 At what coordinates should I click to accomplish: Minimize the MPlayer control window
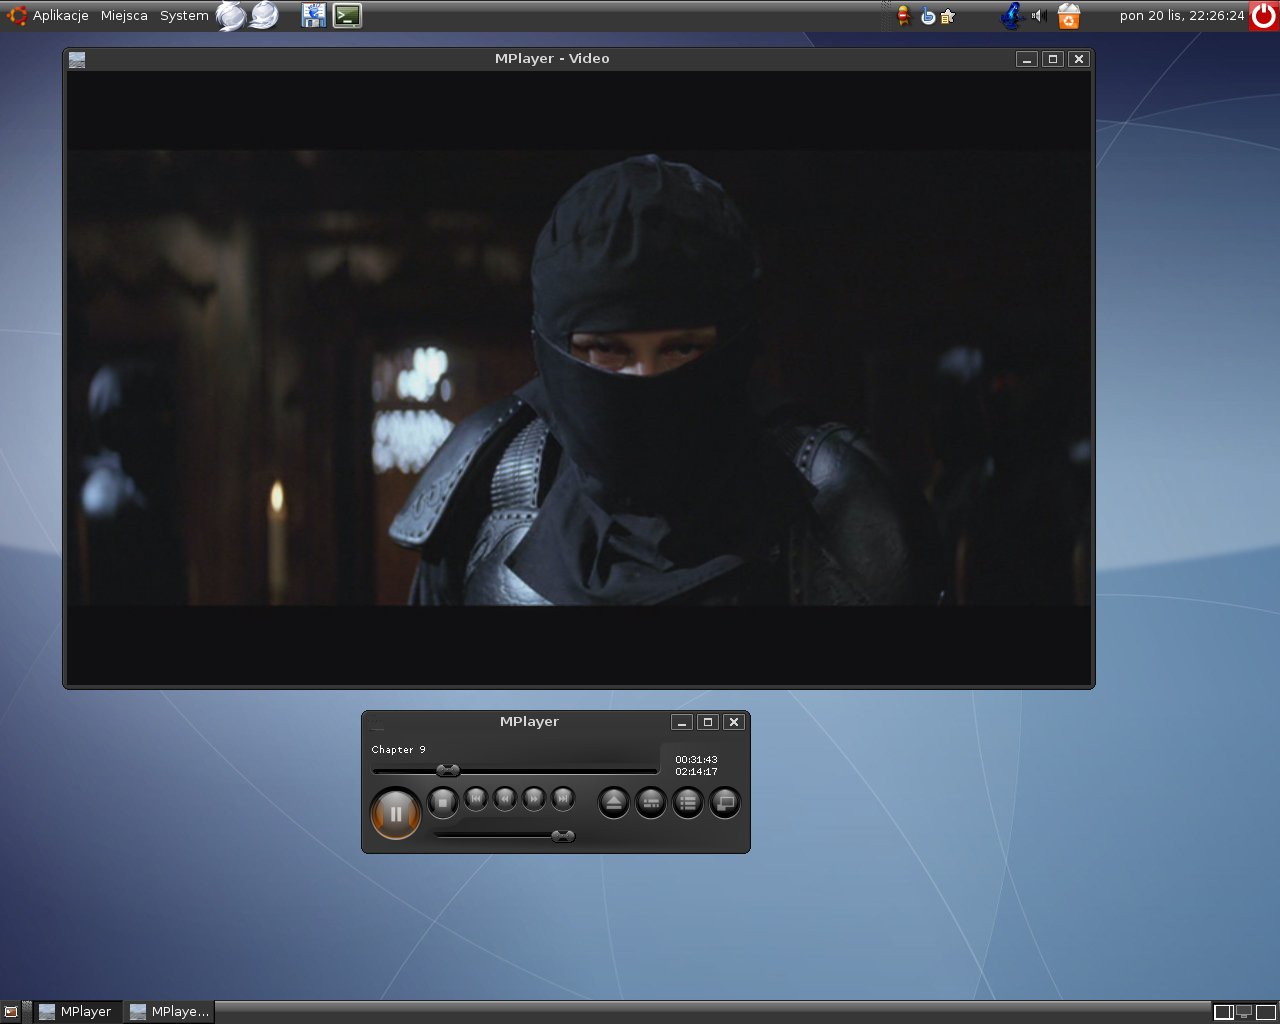tap(682, 722)
